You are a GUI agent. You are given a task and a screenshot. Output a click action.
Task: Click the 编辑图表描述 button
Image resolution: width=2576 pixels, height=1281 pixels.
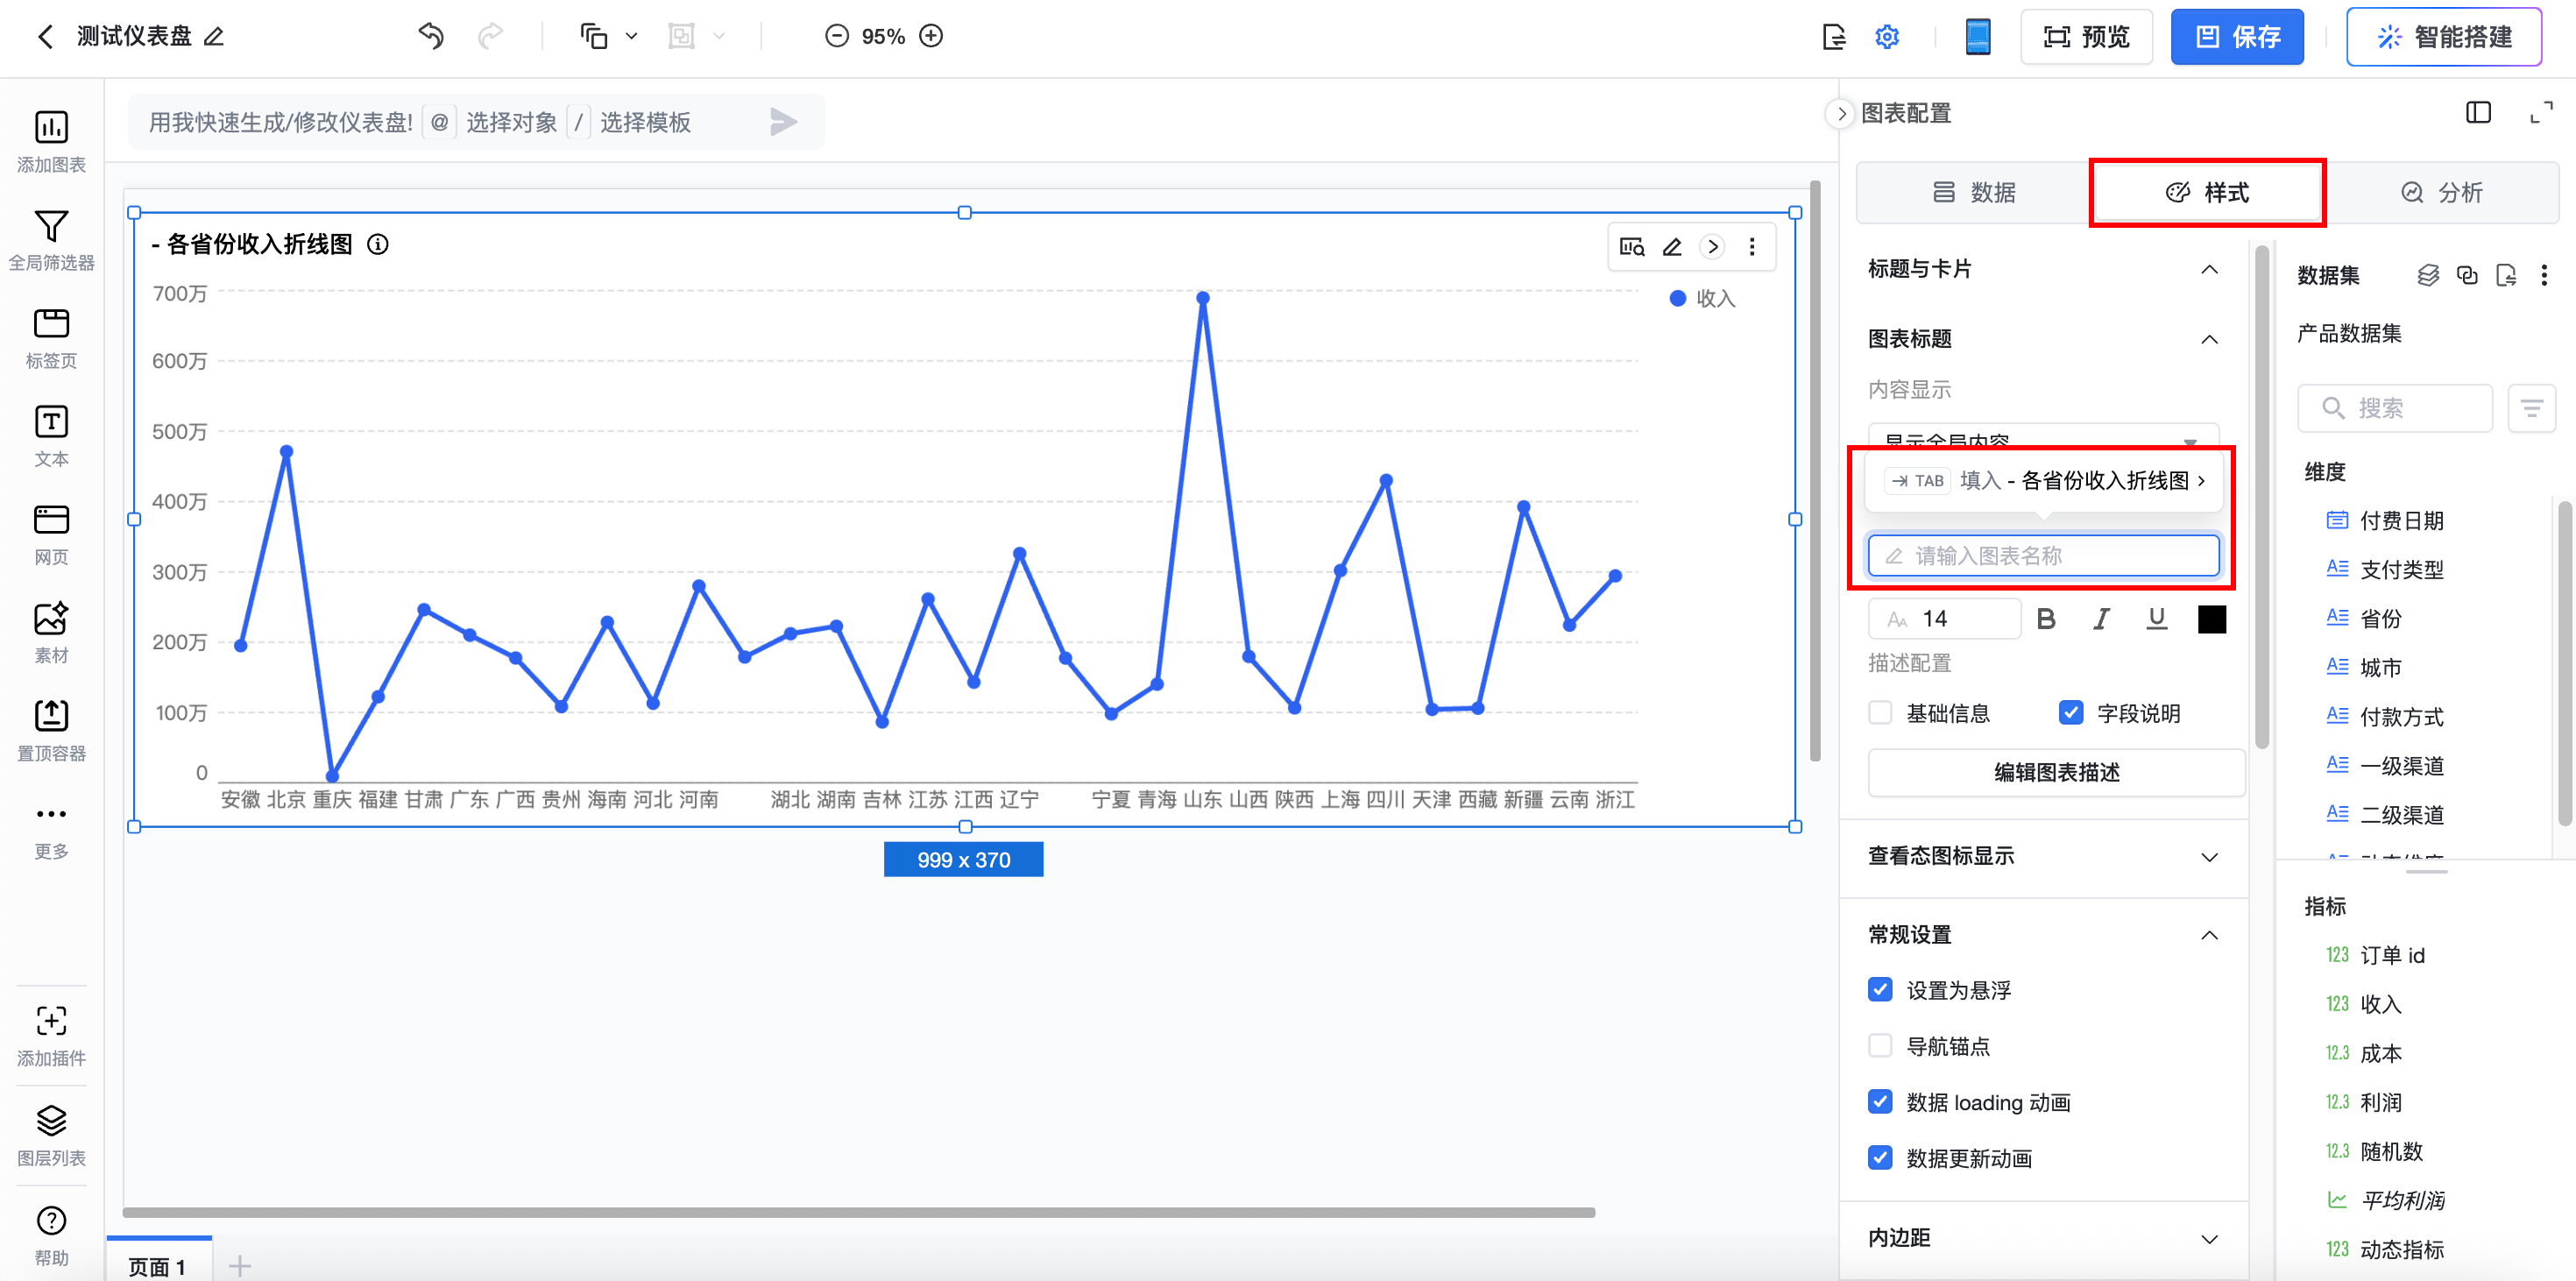click(x=2056, y=772)
